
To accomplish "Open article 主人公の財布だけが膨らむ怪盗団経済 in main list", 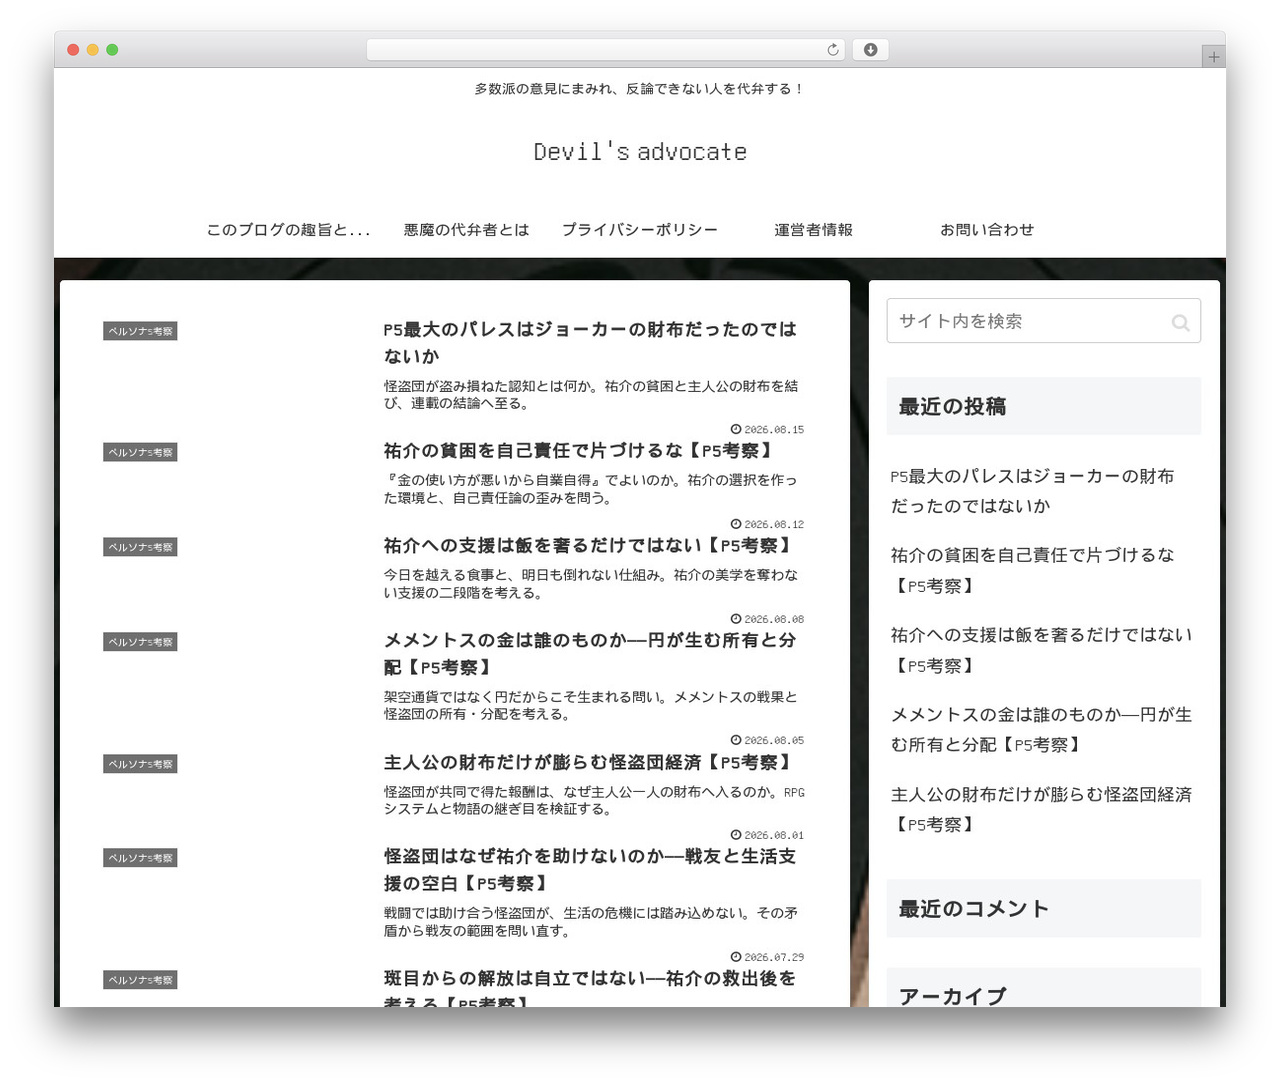I will [590, 763].
